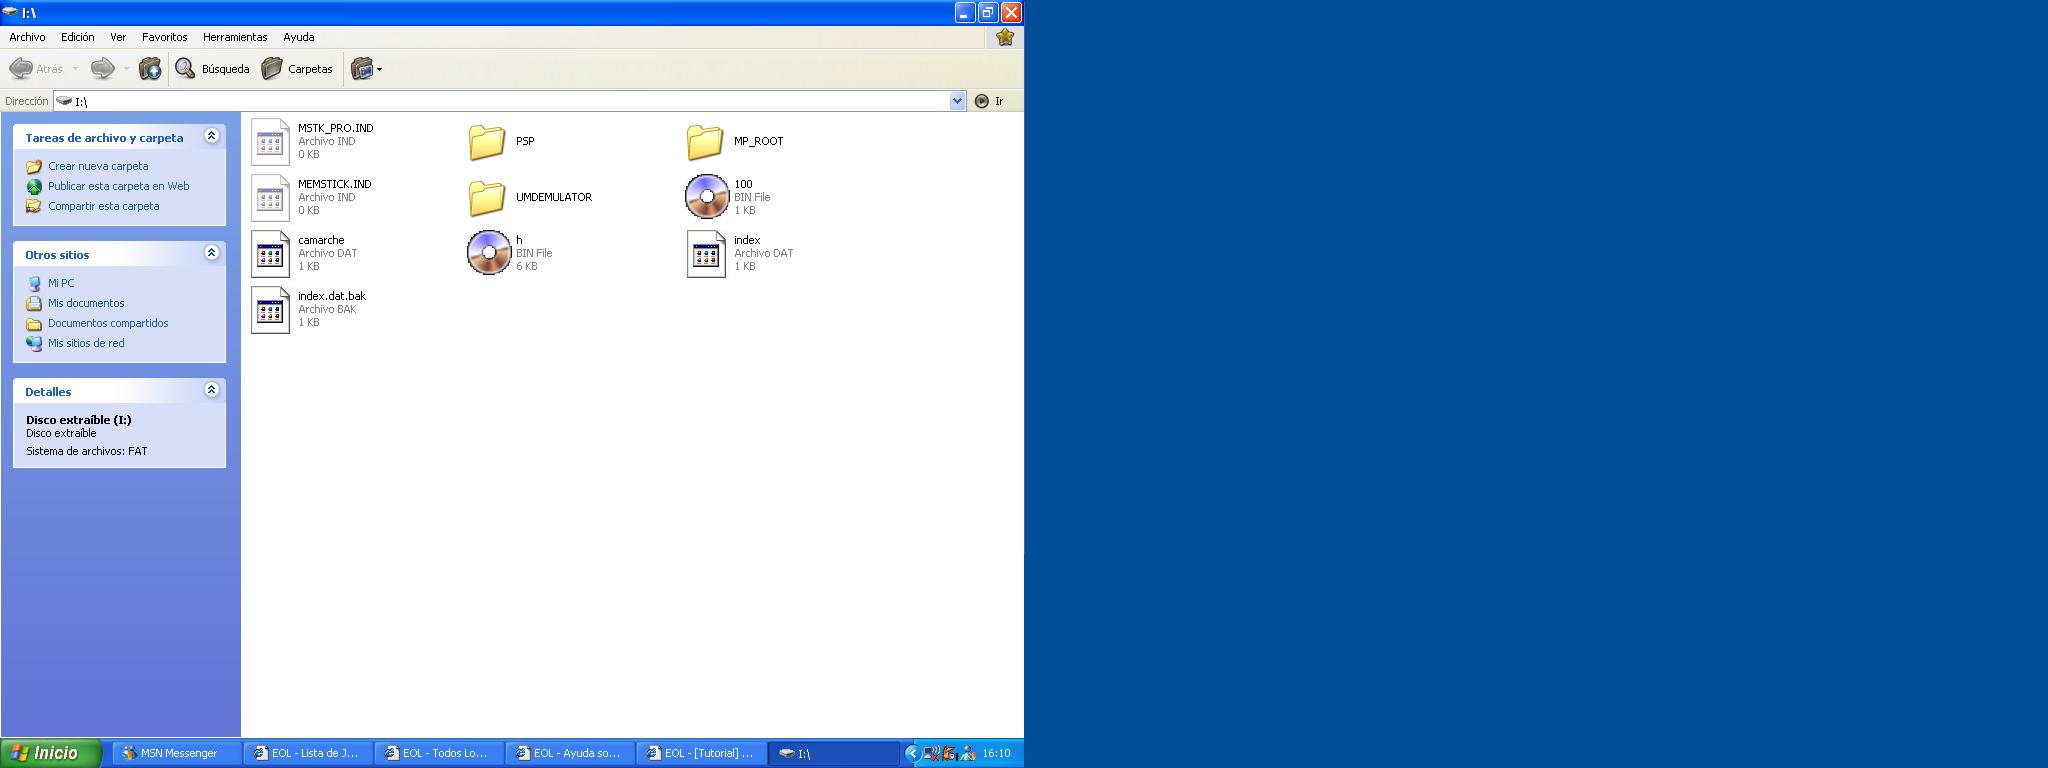The width and height of the screenshot is (2048, 768).
Task: Open the Herramientas menu
Action: [x=235, y=37]
